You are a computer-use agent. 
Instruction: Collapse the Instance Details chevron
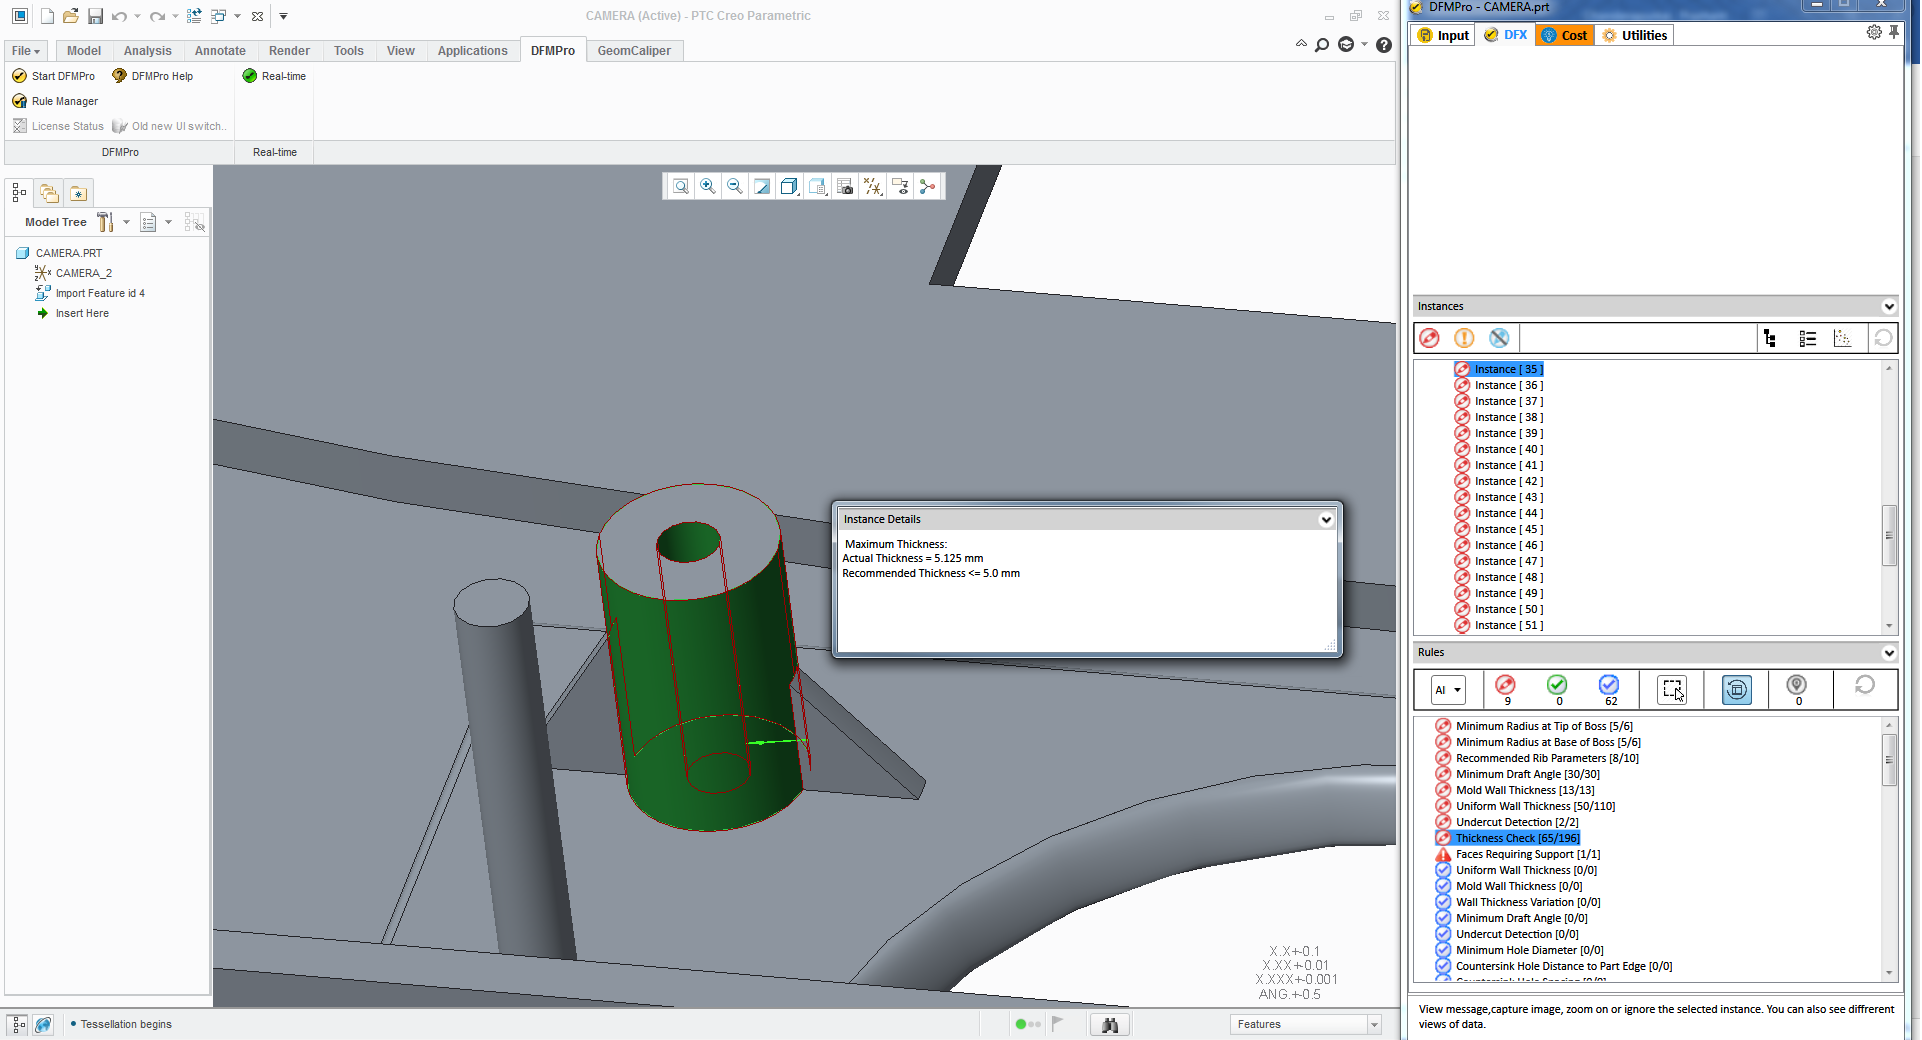[1326, 519]
